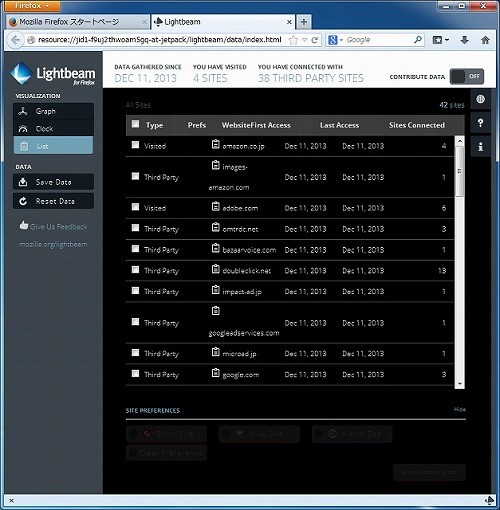This screenshot has width=500, height=510.
Task: Open the info icon on right panel
Action: coord(480,146)
